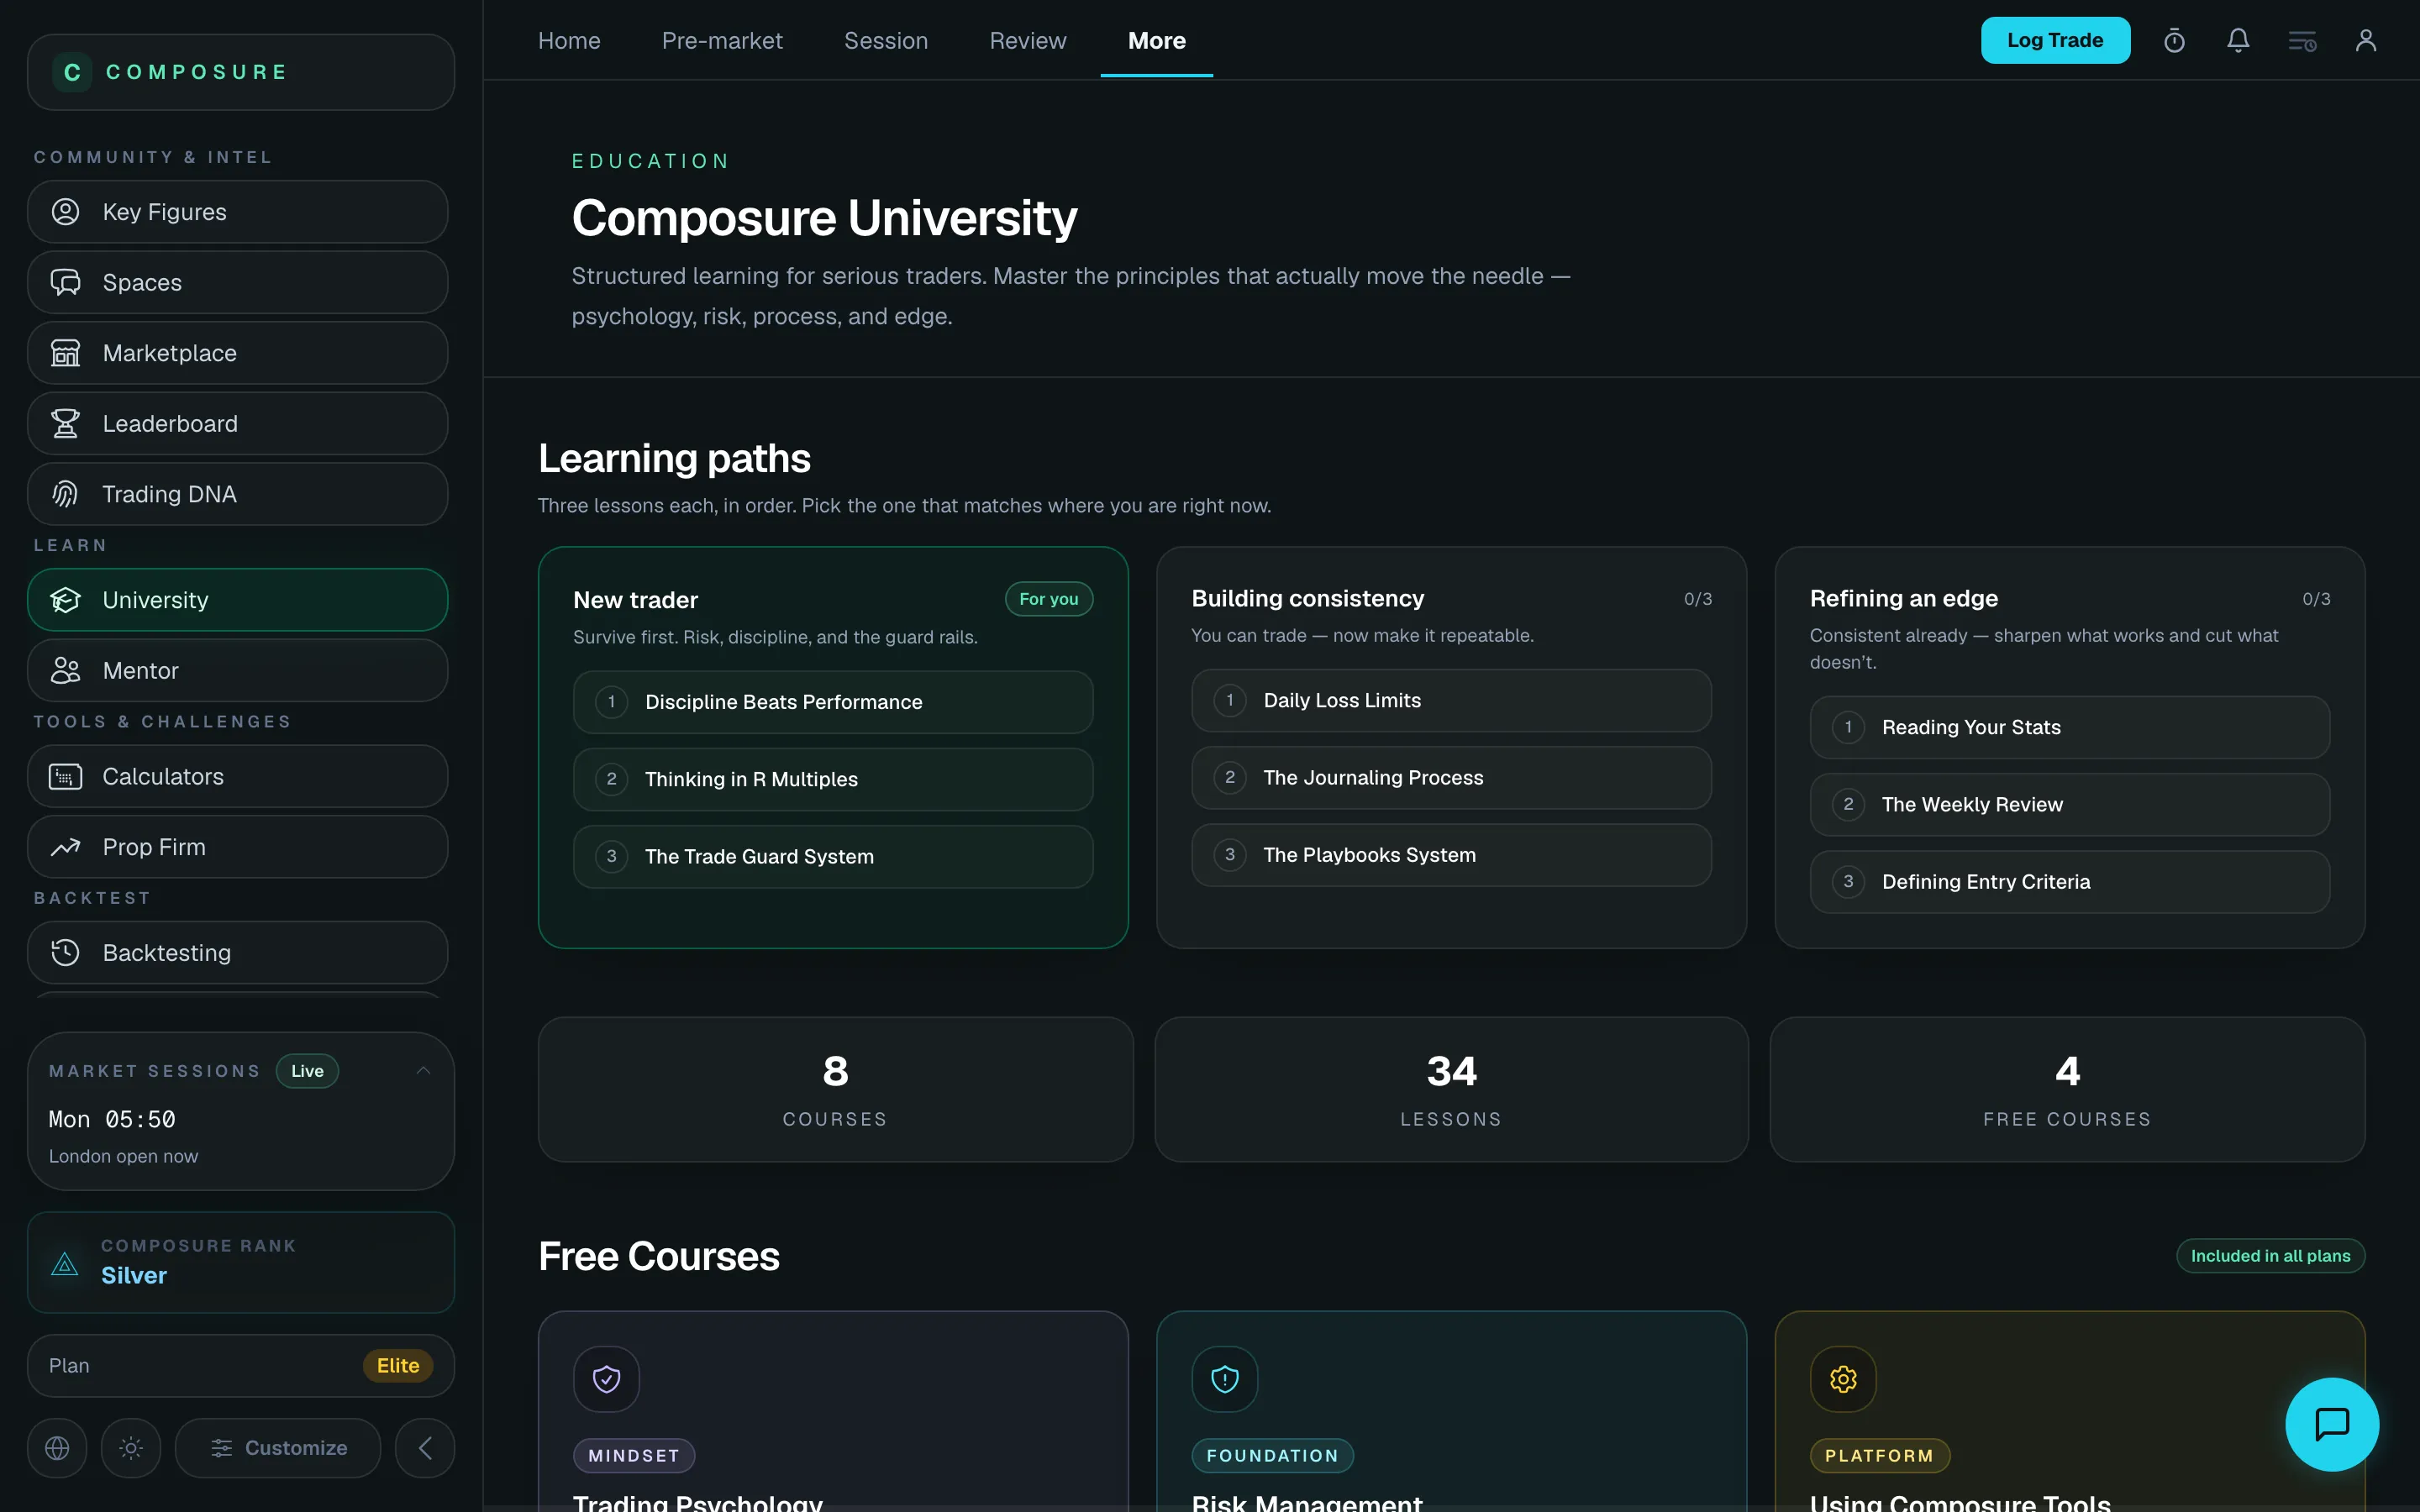Click the Composure Rank triangle icon
Viewport: 2420px width, 1512px height.
(65, 1264)
